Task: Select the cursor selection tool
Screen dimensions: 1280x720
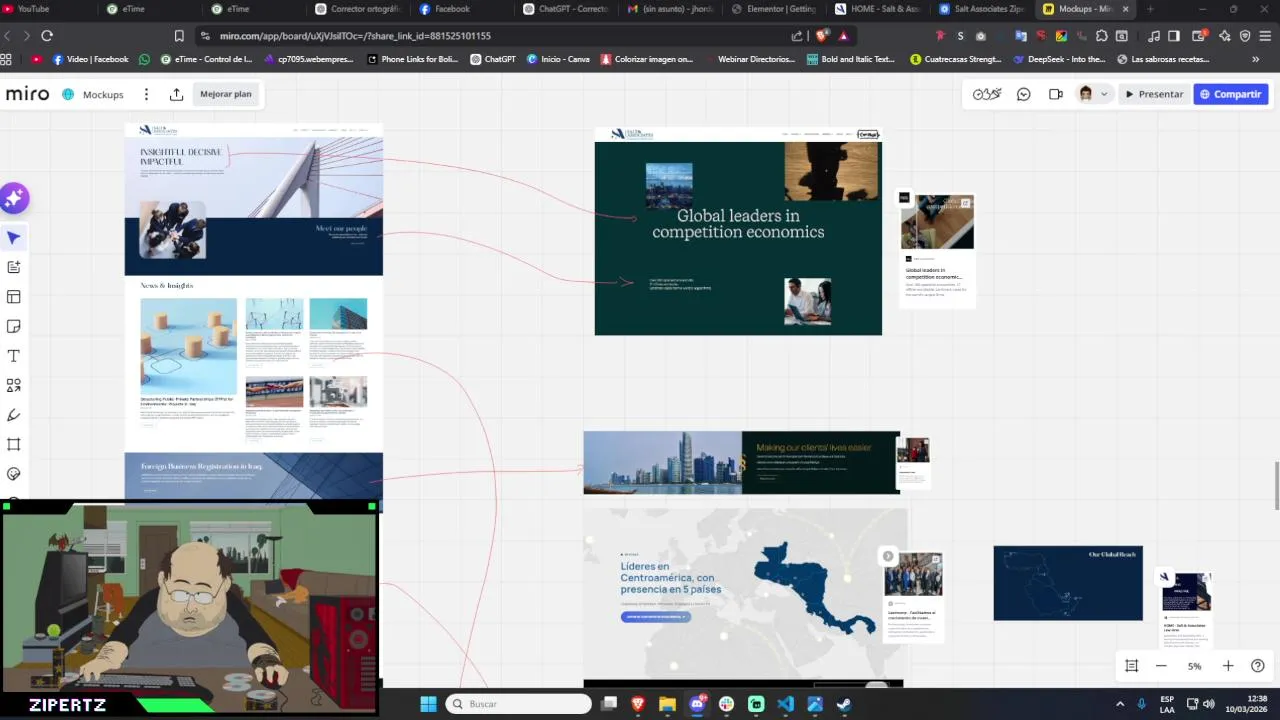Action: (x=14, y=238)
